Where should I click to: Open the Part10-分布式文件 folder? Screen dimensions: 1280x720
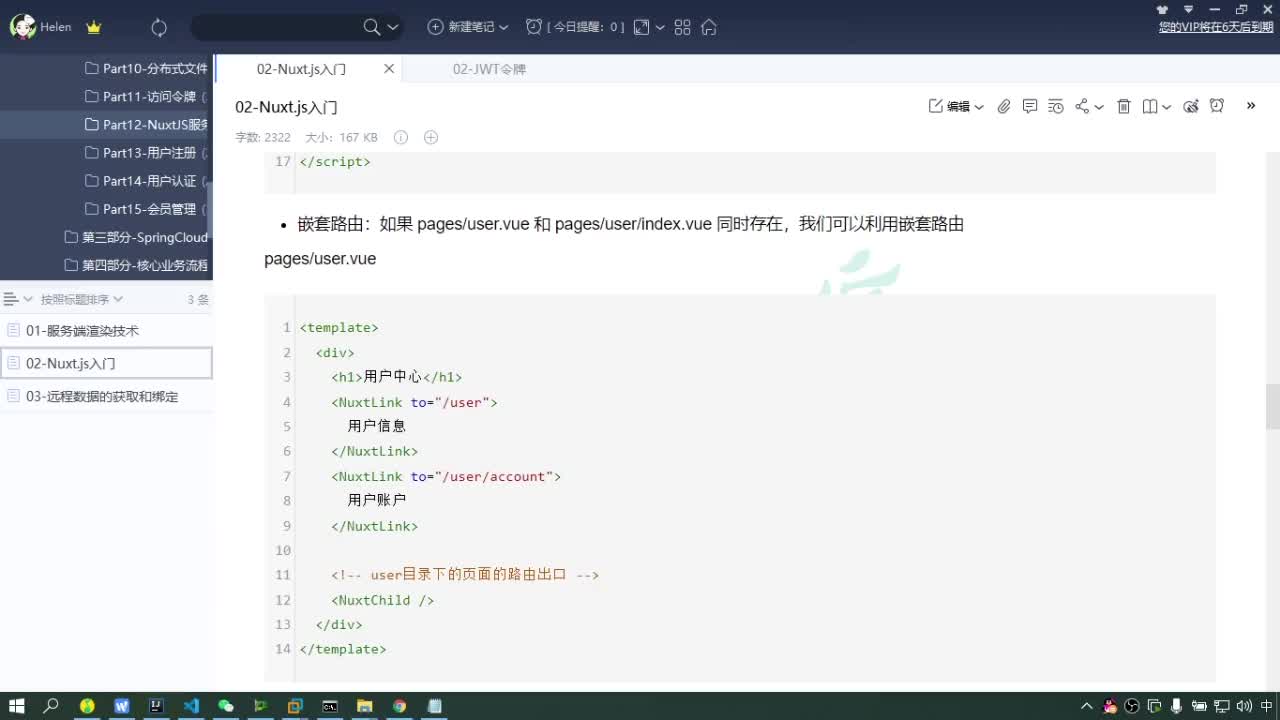(x=146, y=68)
